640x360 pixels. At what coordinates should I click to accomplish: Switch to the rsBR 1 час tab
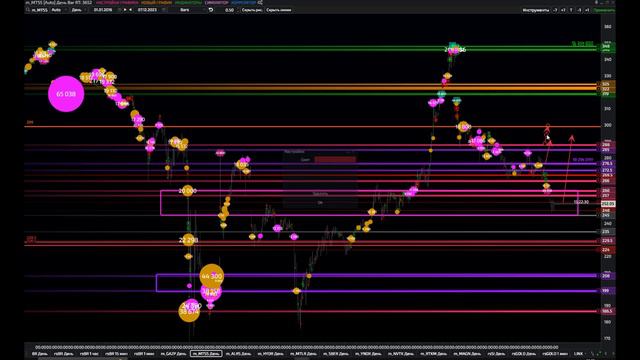(89, 354)
